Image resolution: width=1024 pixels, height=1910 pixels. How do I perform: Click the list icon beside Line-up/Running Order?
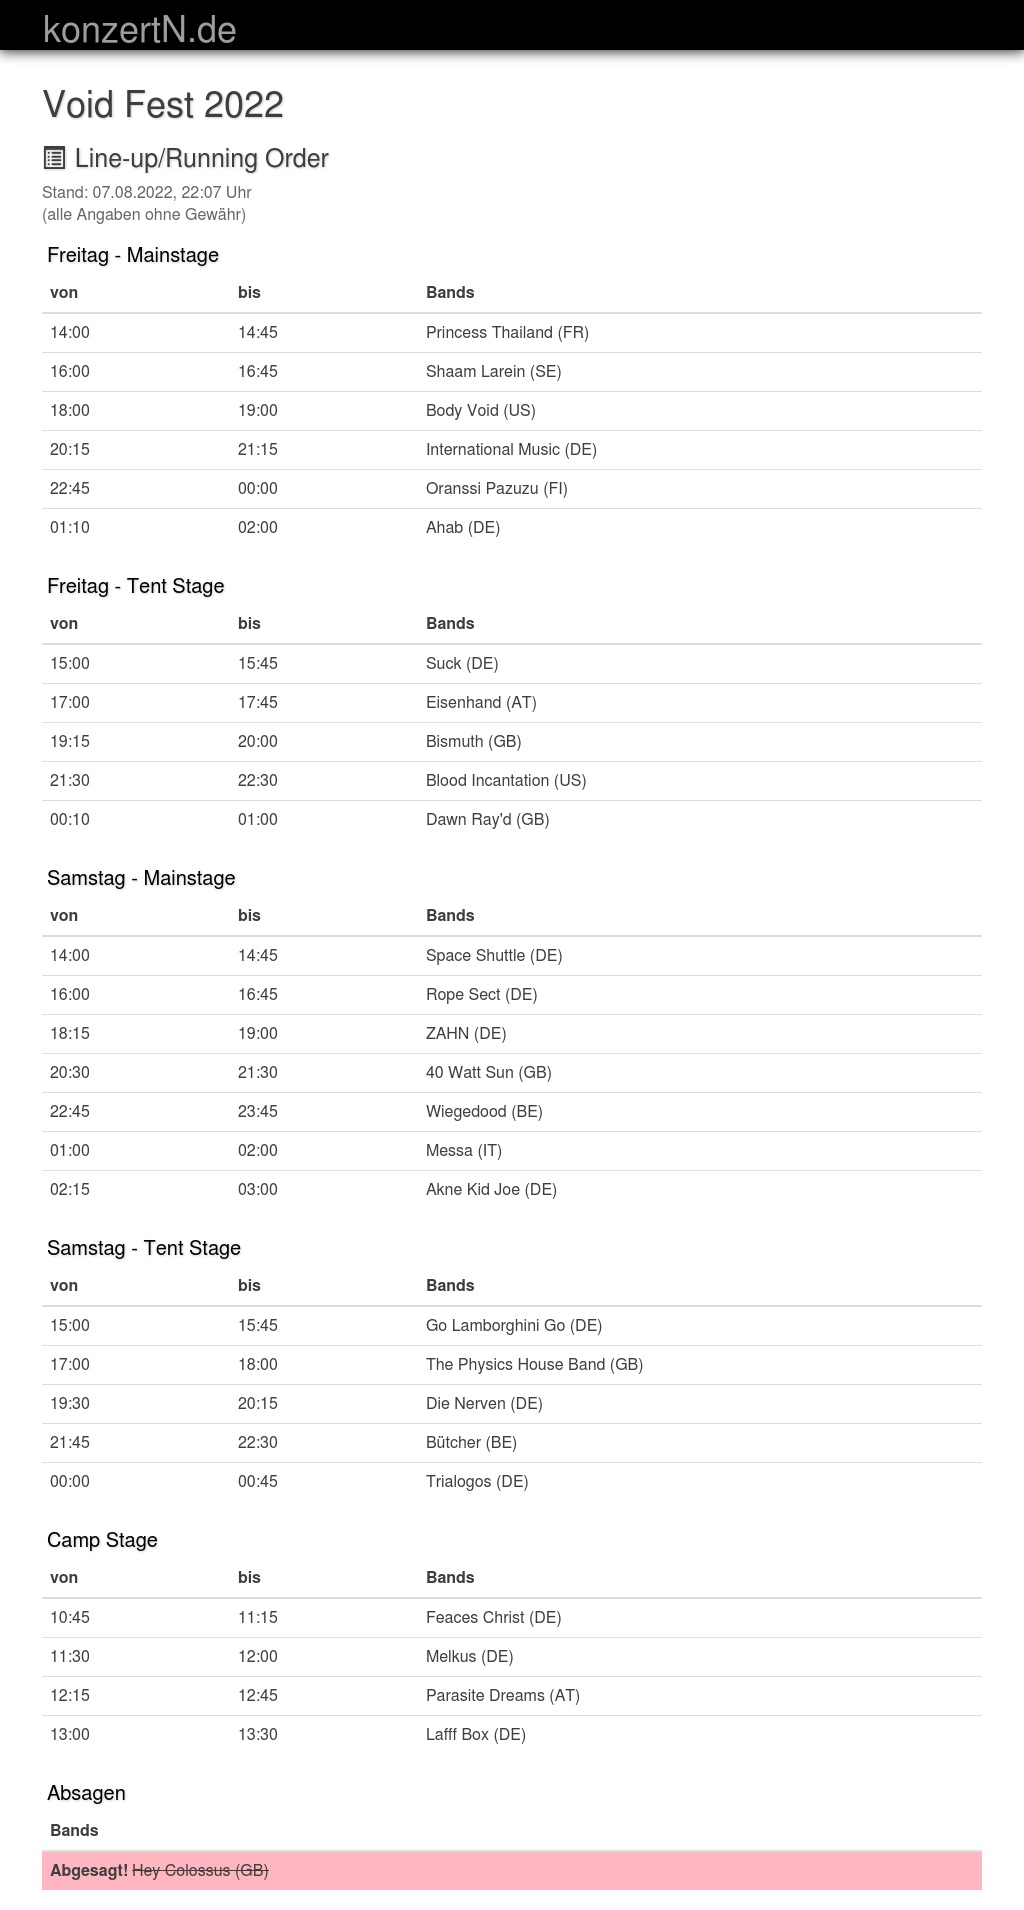[x=54, y=158]
